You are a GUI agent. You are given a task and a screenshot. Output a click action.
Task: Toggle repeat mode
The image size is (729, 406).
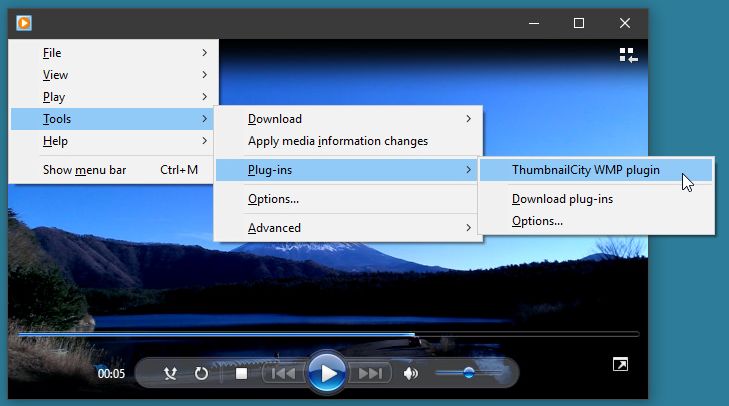[x=201, y=373]
